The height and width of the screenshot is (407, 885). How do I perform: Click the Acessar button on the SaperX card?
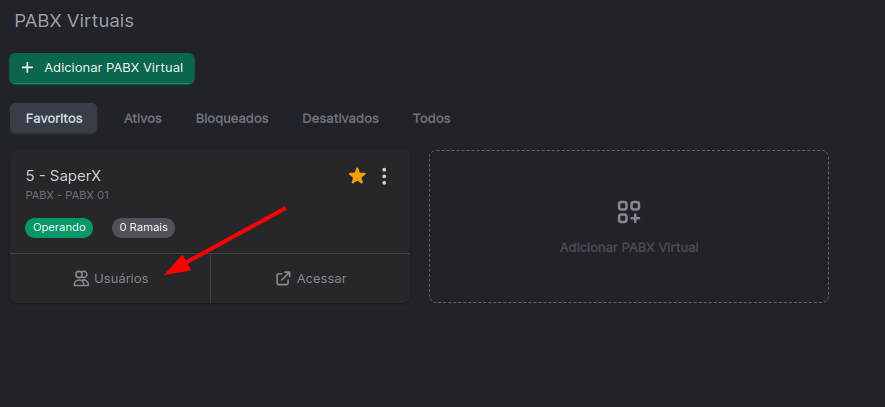click(310, 278)
